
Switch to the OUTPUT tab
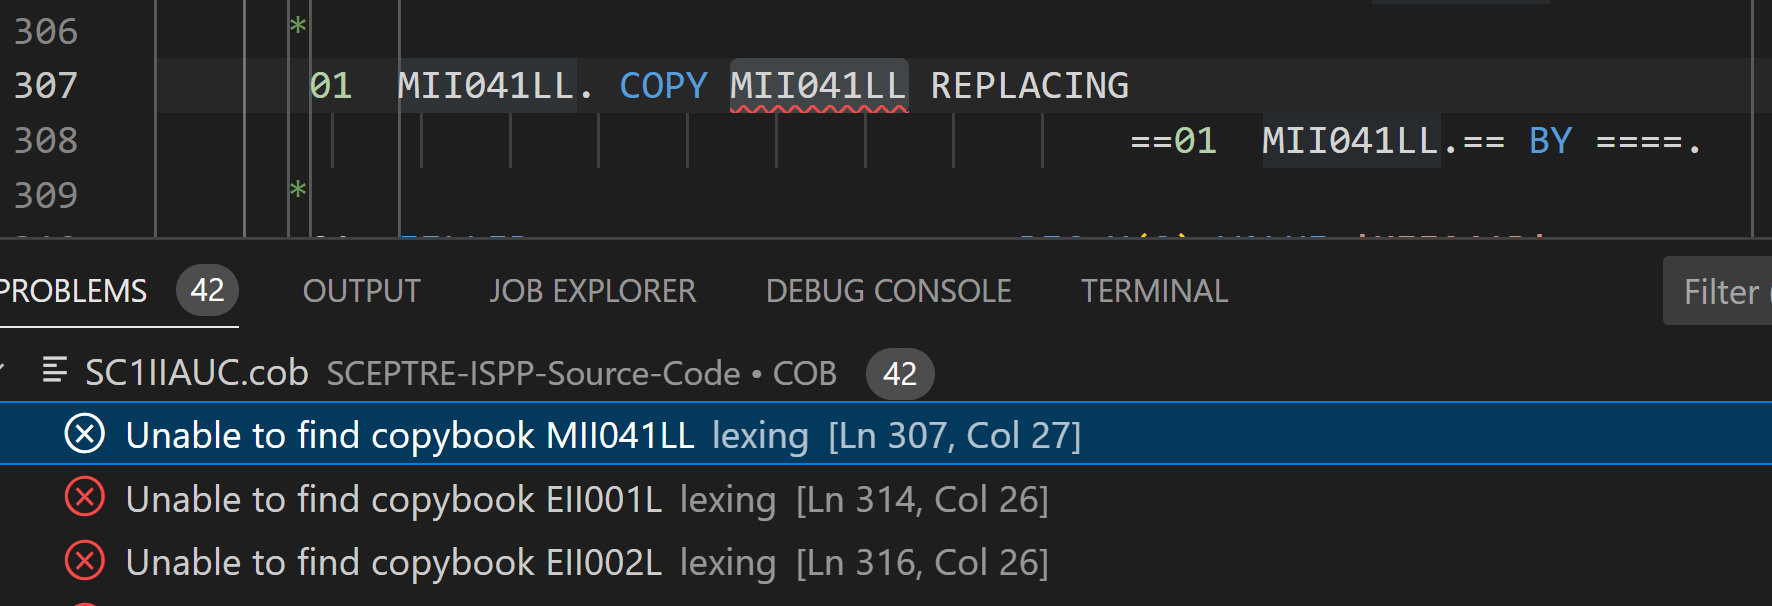360,291
